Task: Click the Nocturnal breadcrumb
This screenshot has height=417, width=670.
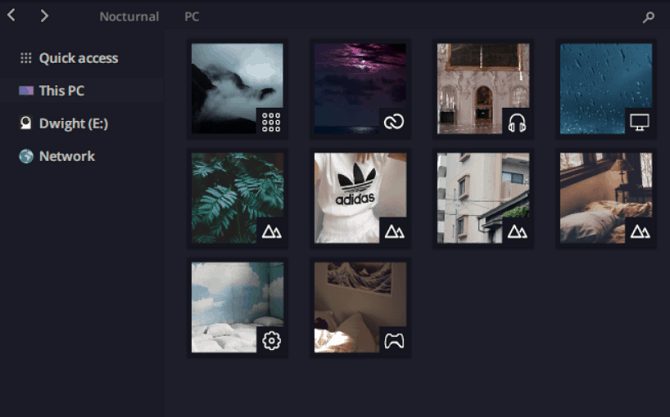Action: (129, 17)
